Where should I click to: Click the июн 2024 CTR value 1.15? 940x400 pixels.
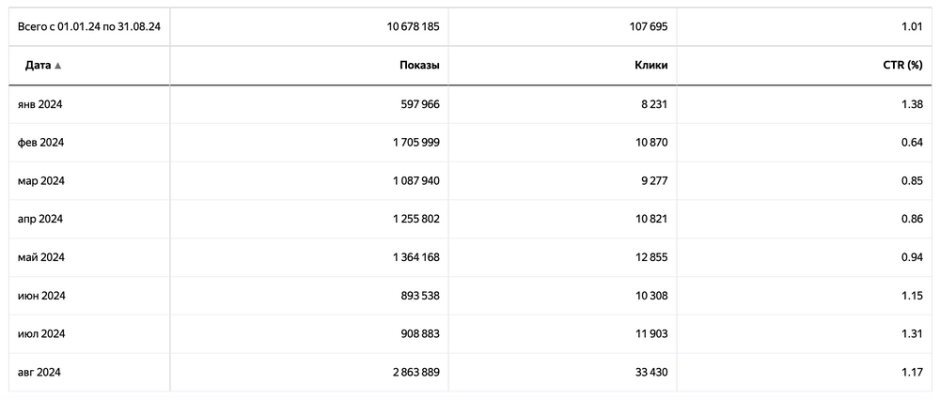(x=910, y=296)
